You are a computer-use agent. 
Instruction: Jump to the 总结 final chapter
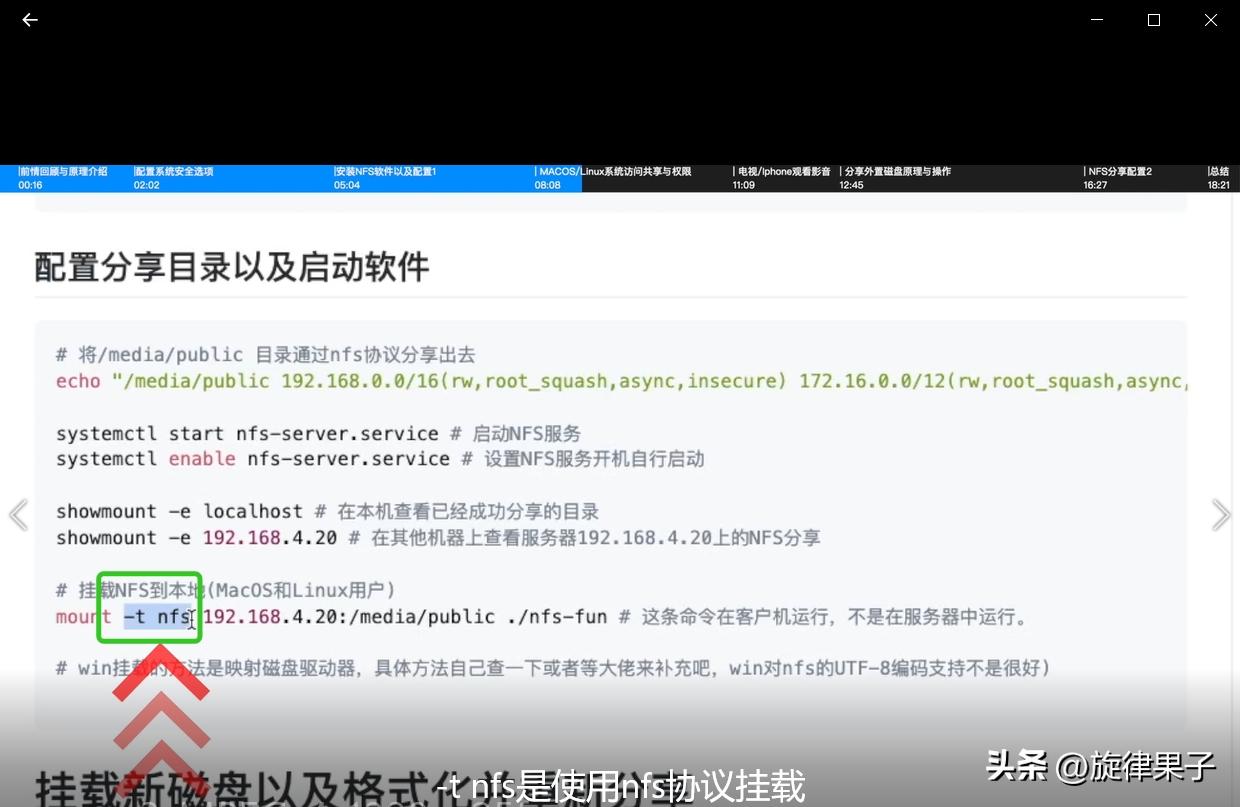(x=1218, y=178)
